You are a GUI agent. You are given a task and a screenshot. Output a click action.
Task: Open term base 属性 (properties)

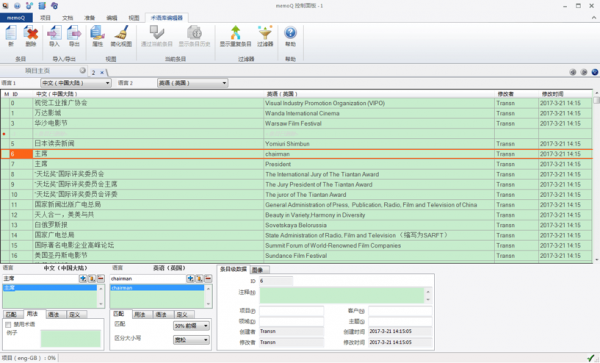[x=98, y=36]
